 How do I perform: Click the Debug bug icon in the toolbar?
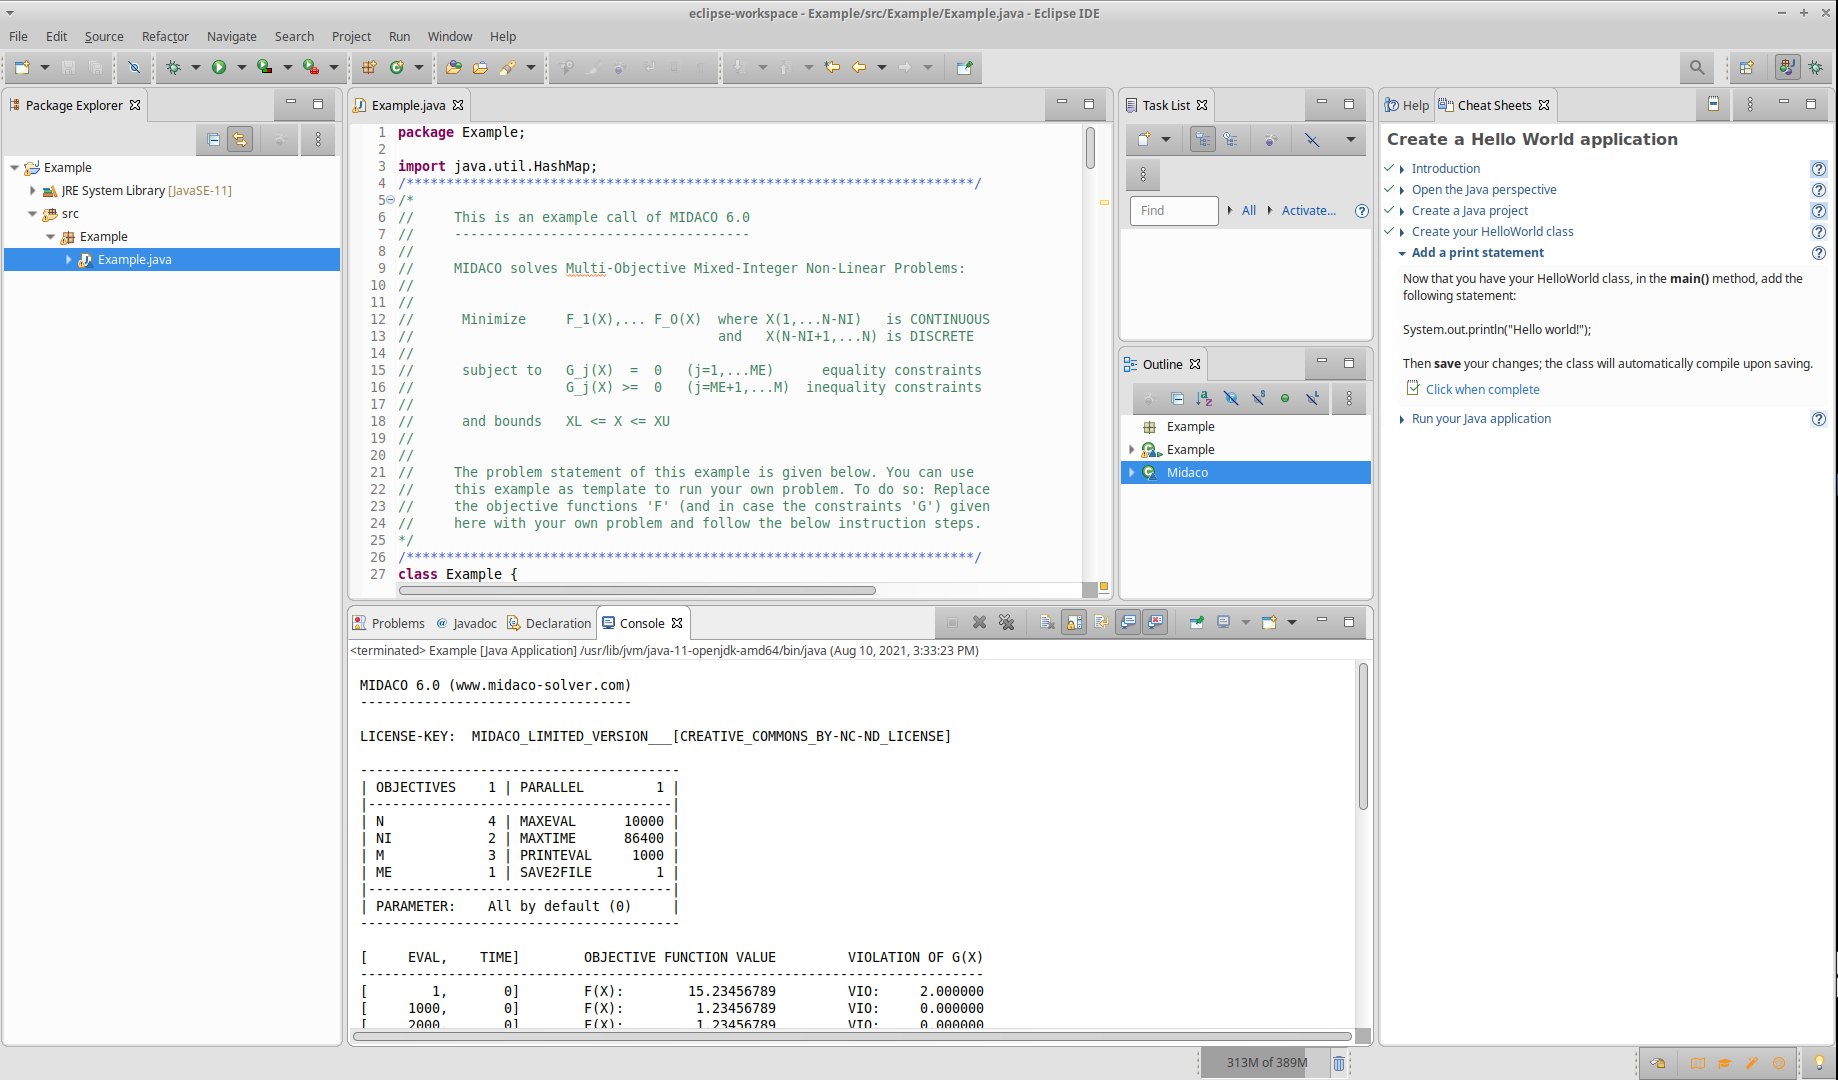pos(173,67)
